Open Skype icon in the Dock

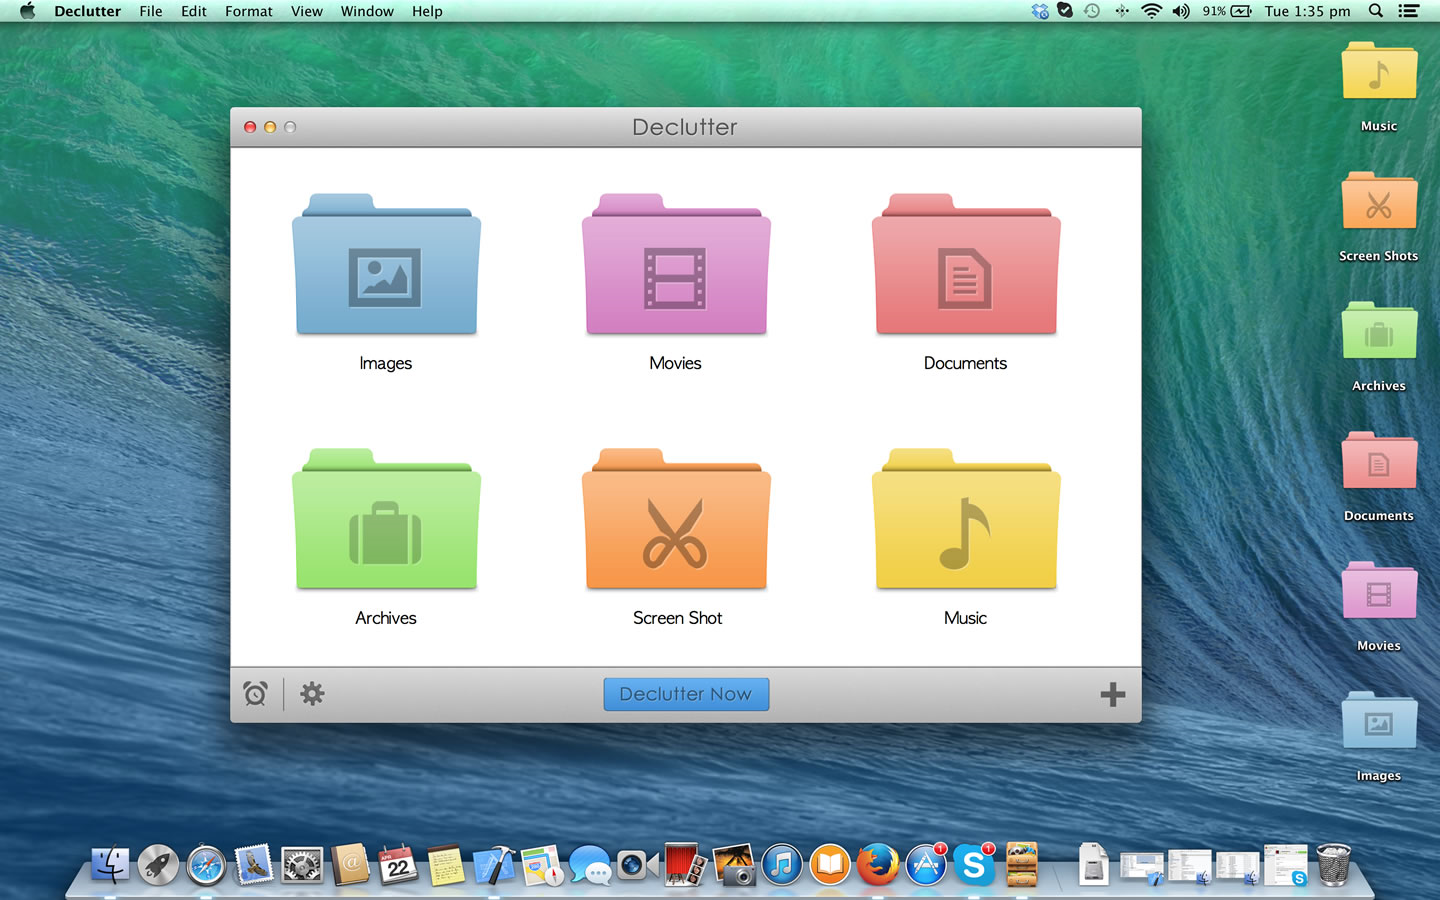click(x=974, y=865)
